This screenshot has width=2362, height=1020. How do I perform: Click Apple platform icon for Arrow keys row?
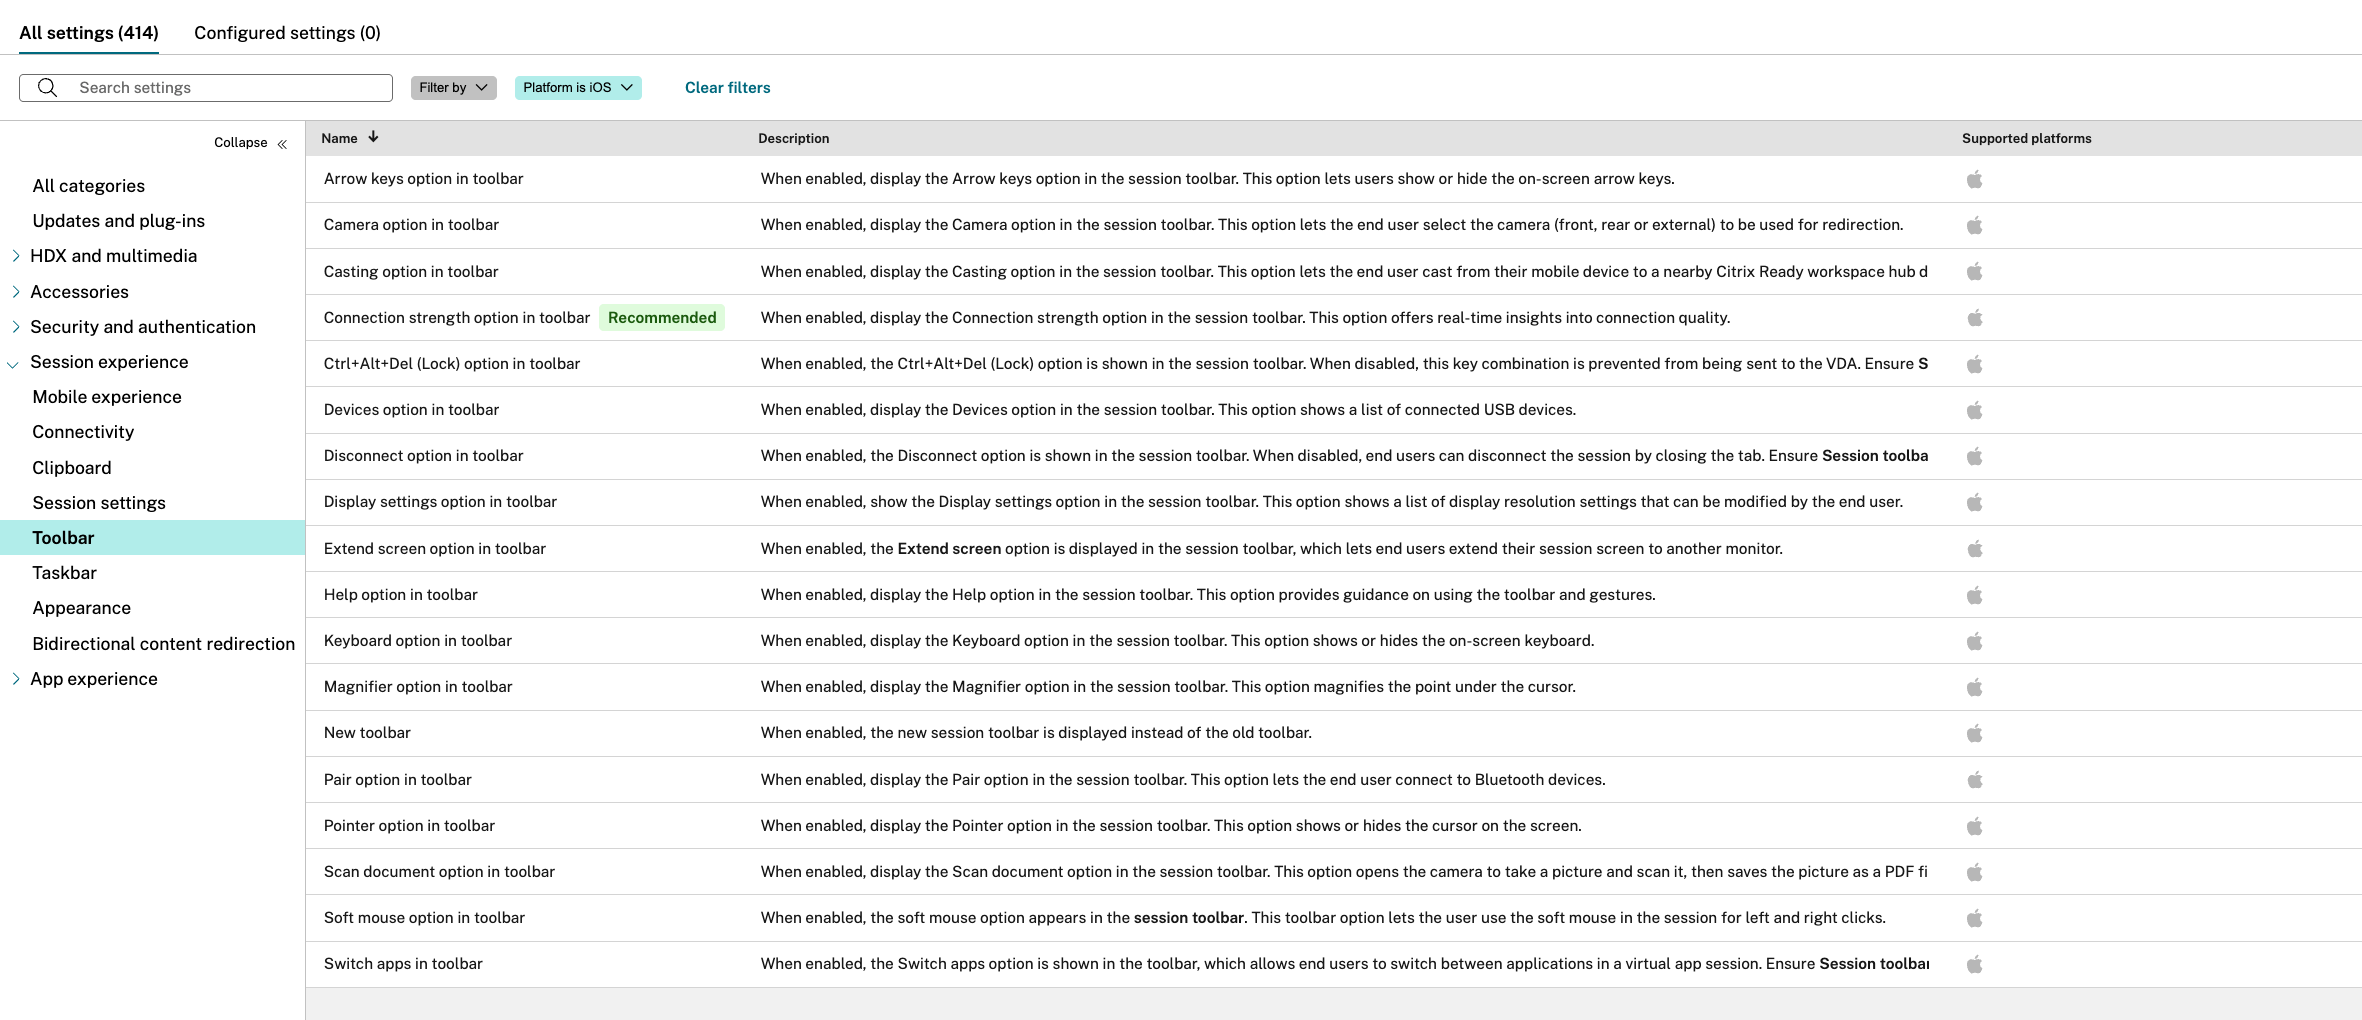pyautogui.click(x=1974, y=179)
